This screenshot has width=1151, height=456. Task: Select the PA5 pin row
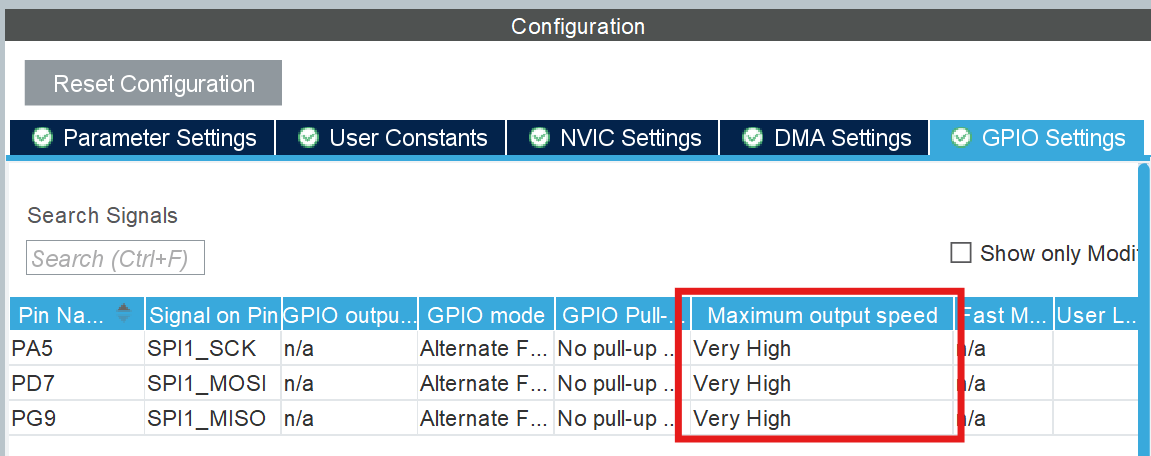576,348
